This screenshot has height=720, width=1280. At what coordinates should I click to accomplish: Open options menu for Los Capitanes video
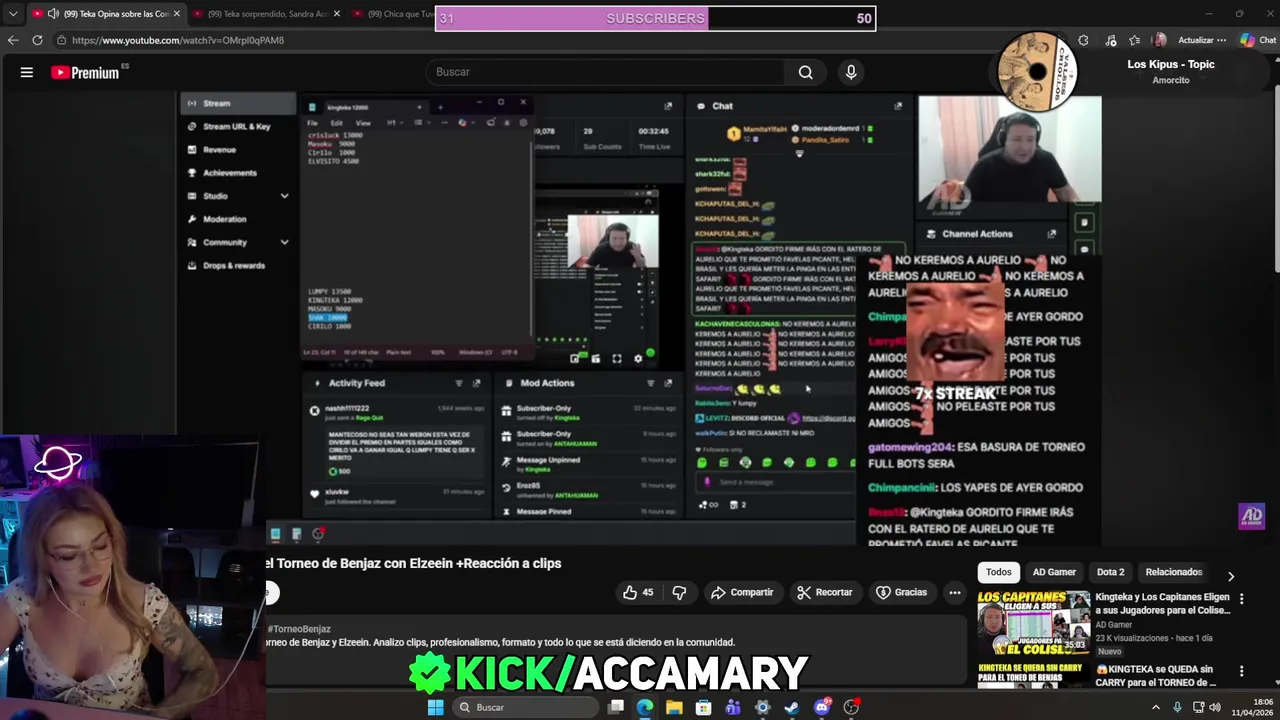[1241, 599]
